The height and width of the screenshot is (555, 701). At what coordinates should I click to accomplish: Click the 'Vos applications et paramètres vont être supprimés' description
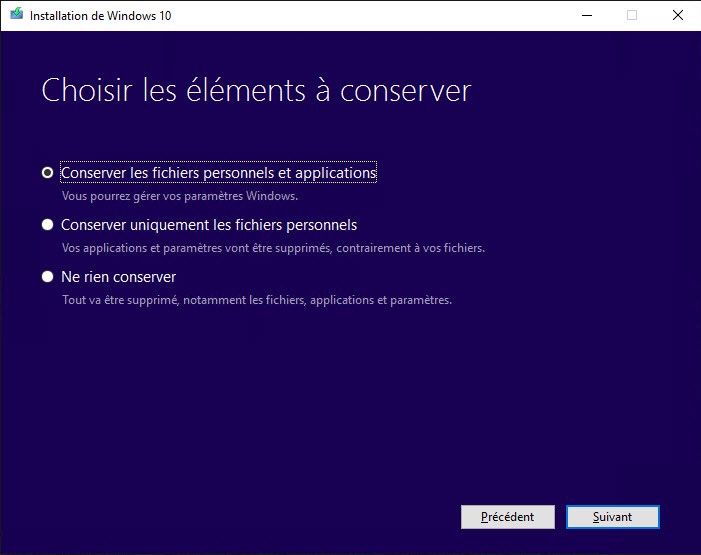[273, 248]
